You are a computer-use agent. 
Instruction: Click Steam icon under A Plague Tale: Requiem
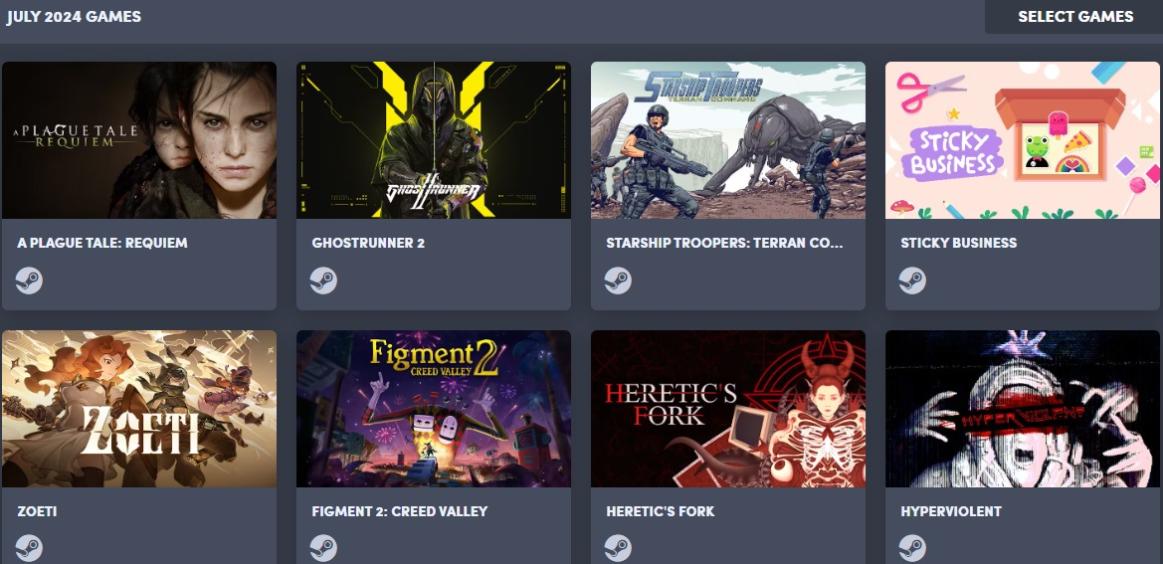pos(29,281)
